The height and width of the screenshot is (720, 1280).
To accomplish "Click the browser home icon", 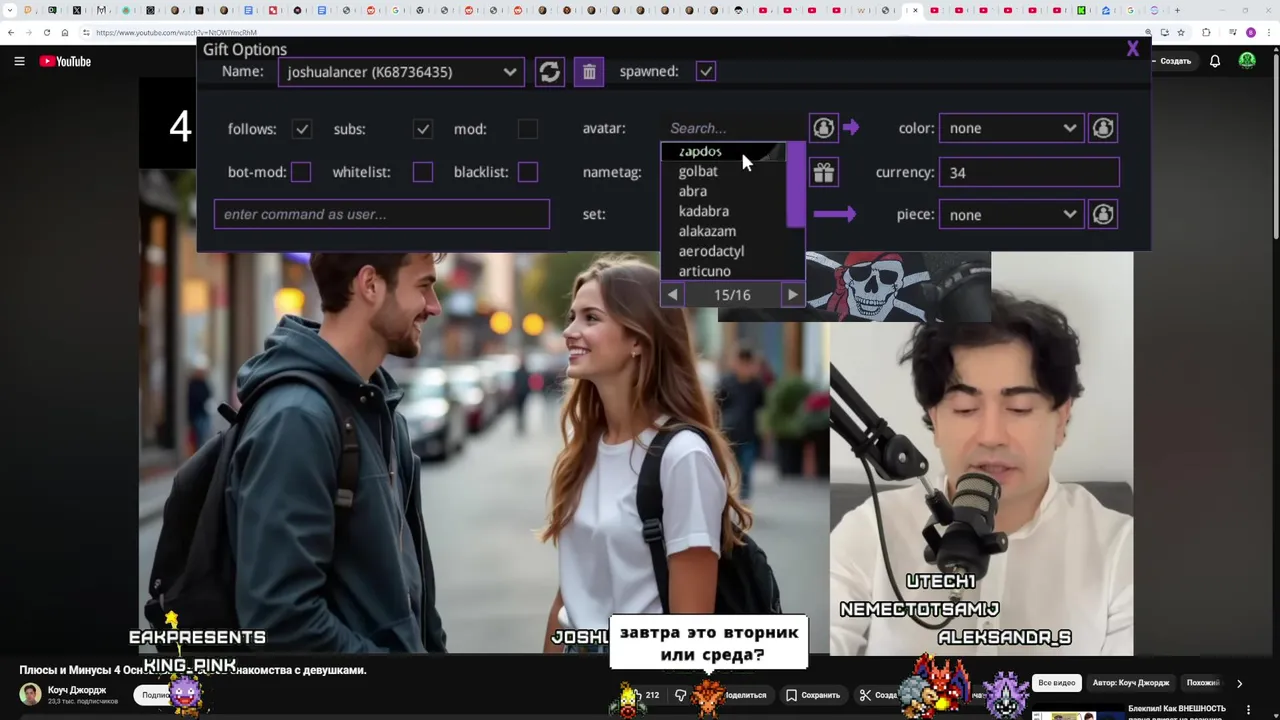I will click(x=64, y=32).
